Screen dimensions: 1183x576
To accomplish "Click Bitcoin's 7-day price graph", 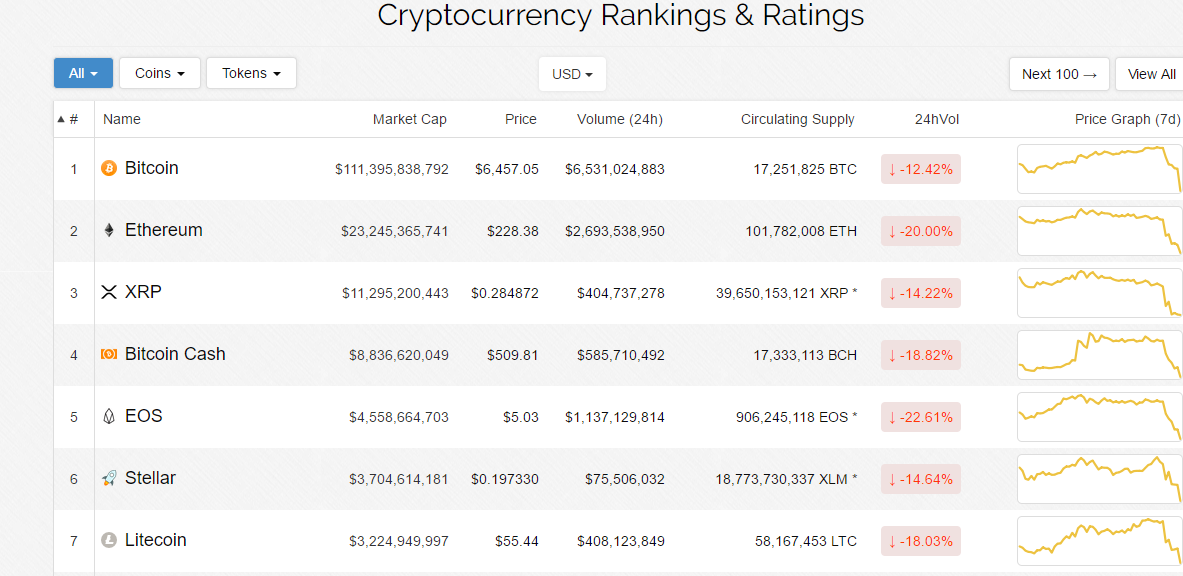I will (x=1098, y=169).
